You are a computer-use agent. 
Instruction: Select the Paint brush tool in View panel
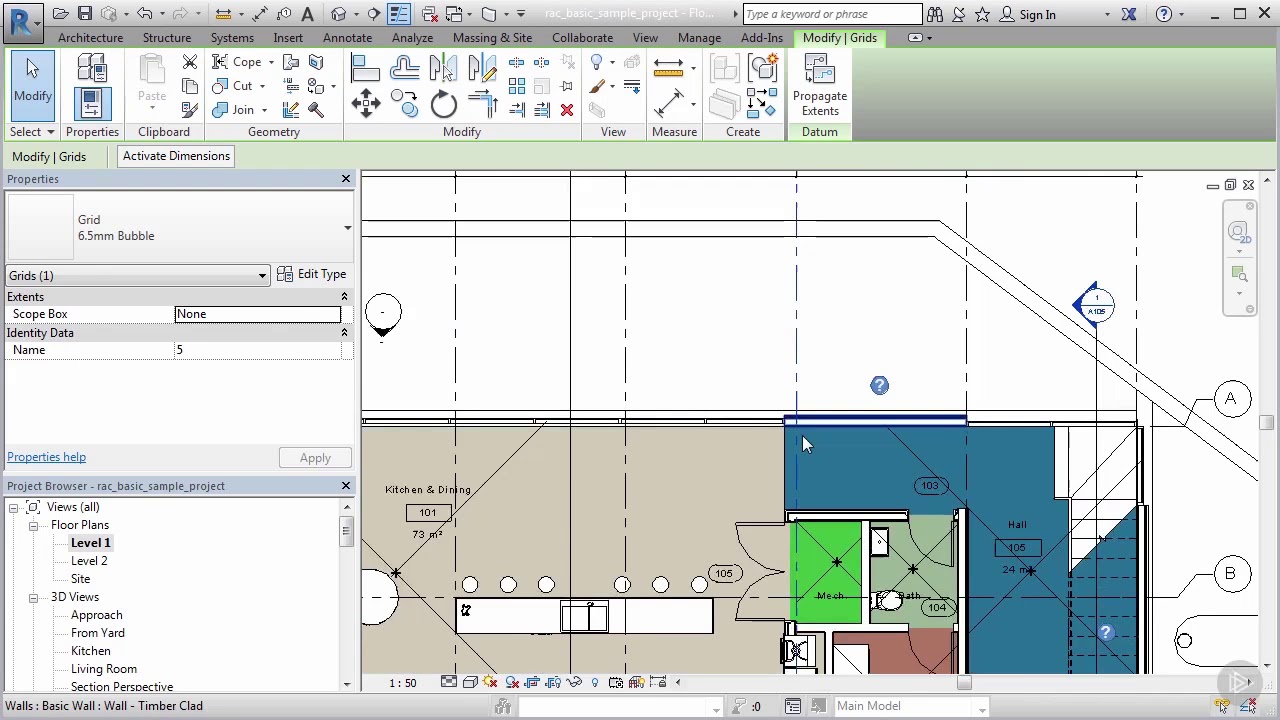click(x=597, y=86)
